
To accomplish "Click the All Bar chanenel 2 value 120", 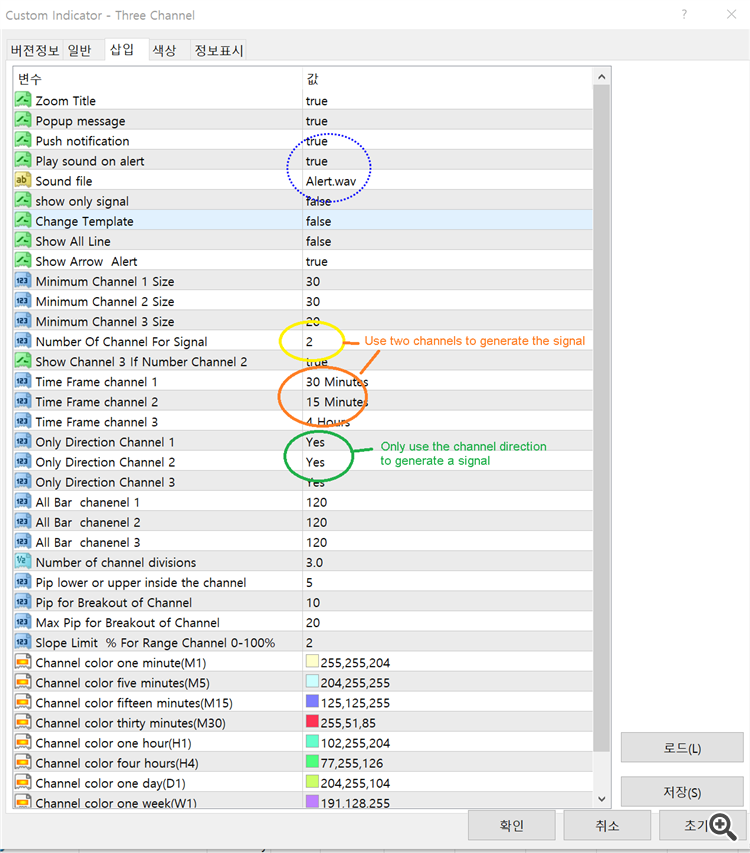I will [x=317, y=523].
